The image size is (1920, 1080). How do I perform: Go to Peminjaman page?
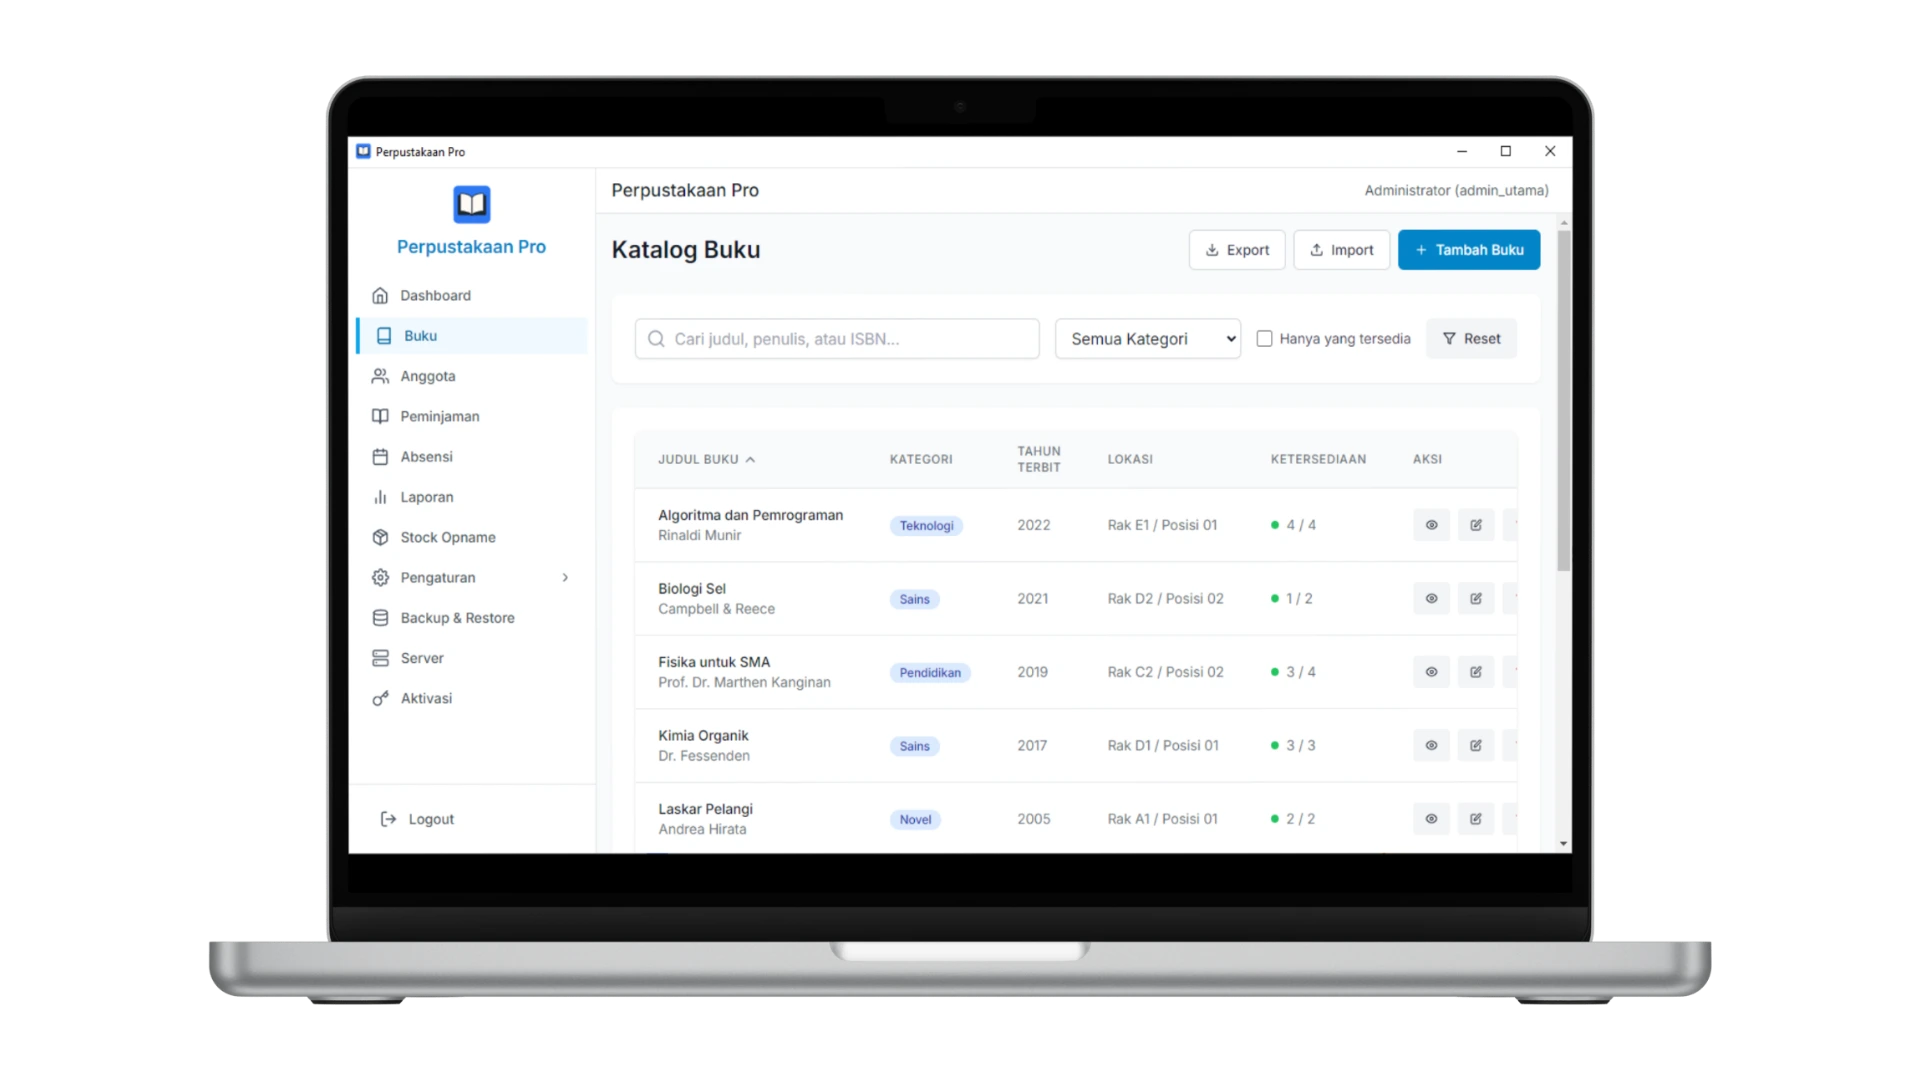tap(471, 416)
